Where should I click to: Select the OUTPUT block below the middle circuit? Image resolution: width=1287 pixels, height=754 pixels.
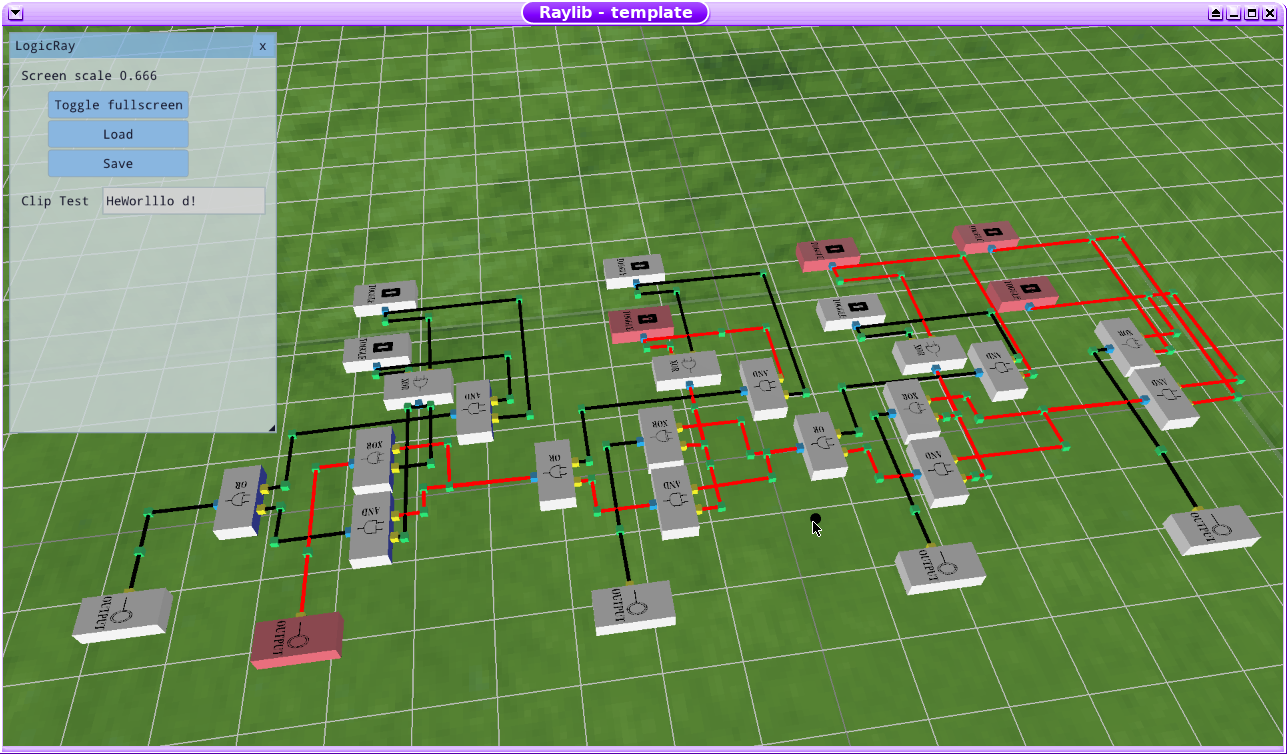[x=633, y=606]
